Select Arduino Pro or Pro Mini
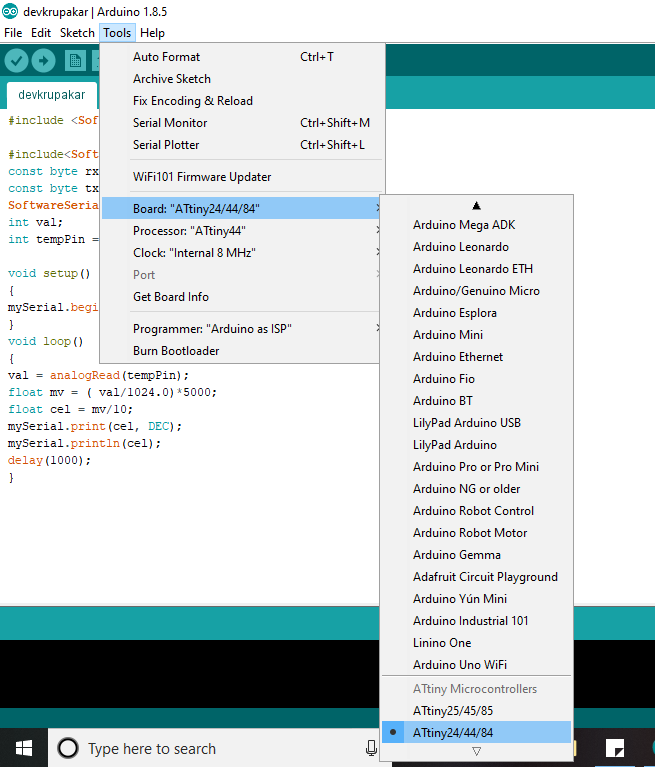The width and height of the screenshot is (655, 767). coord(476,467)
